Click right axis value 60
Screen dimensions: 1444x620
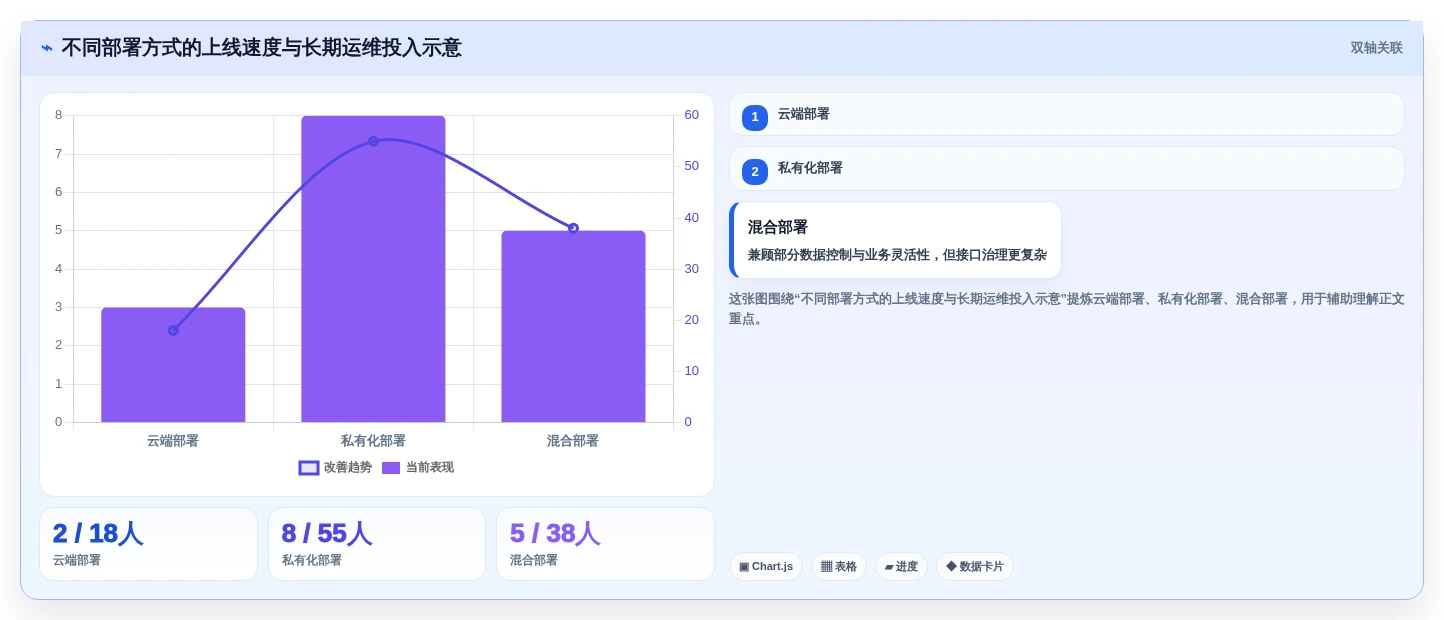tap(691, 115)
